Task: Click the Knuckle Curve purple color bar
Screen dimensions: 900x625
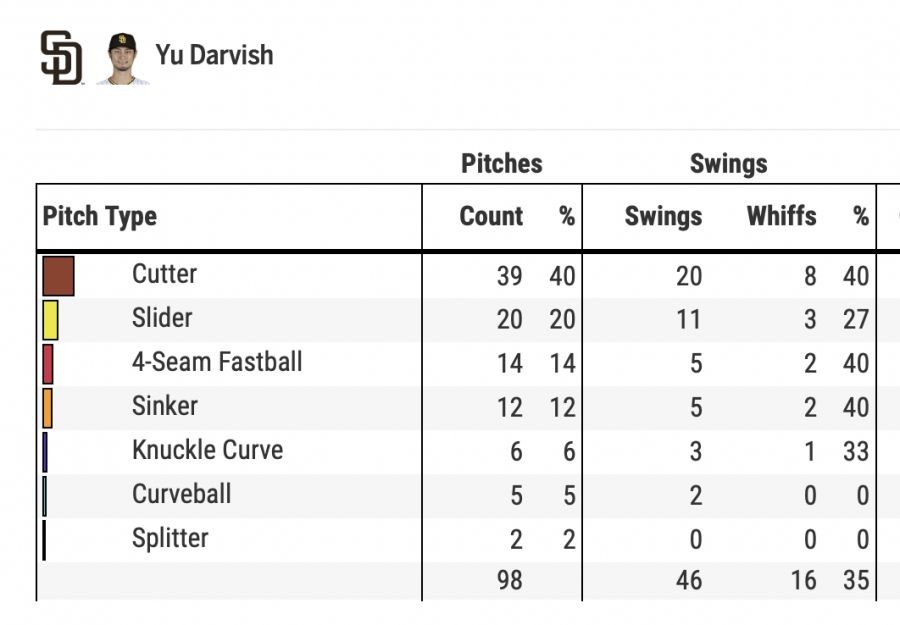Action: pos(45,452)
